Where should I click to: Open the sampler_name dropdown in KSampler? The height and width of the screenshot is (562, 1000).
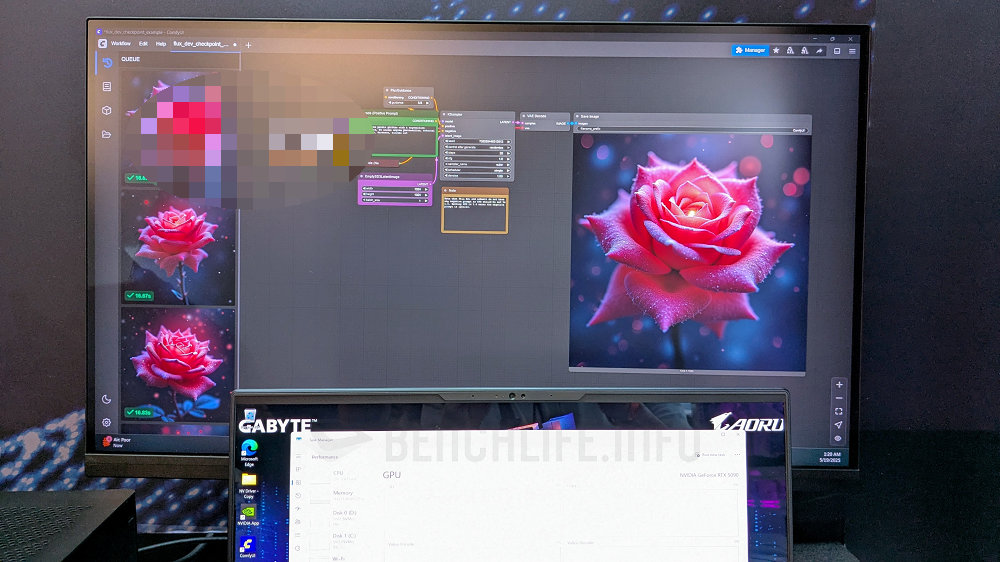click(477, 165)
